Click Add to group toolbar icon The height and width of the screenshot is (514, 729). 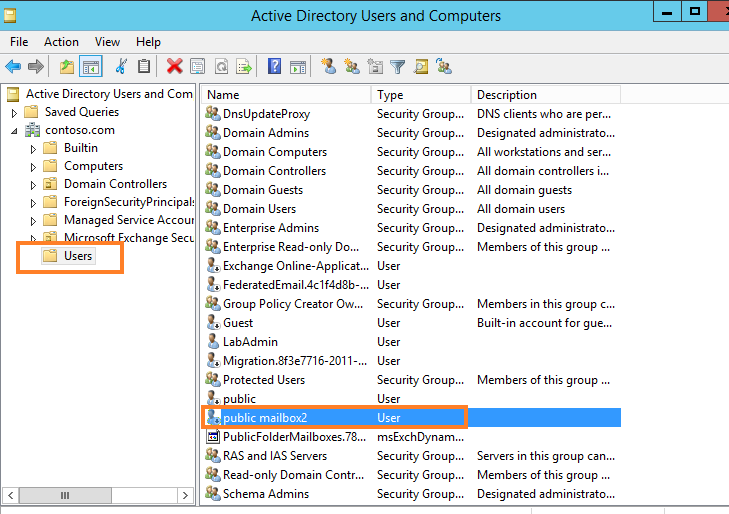click(x=444, y=66)
